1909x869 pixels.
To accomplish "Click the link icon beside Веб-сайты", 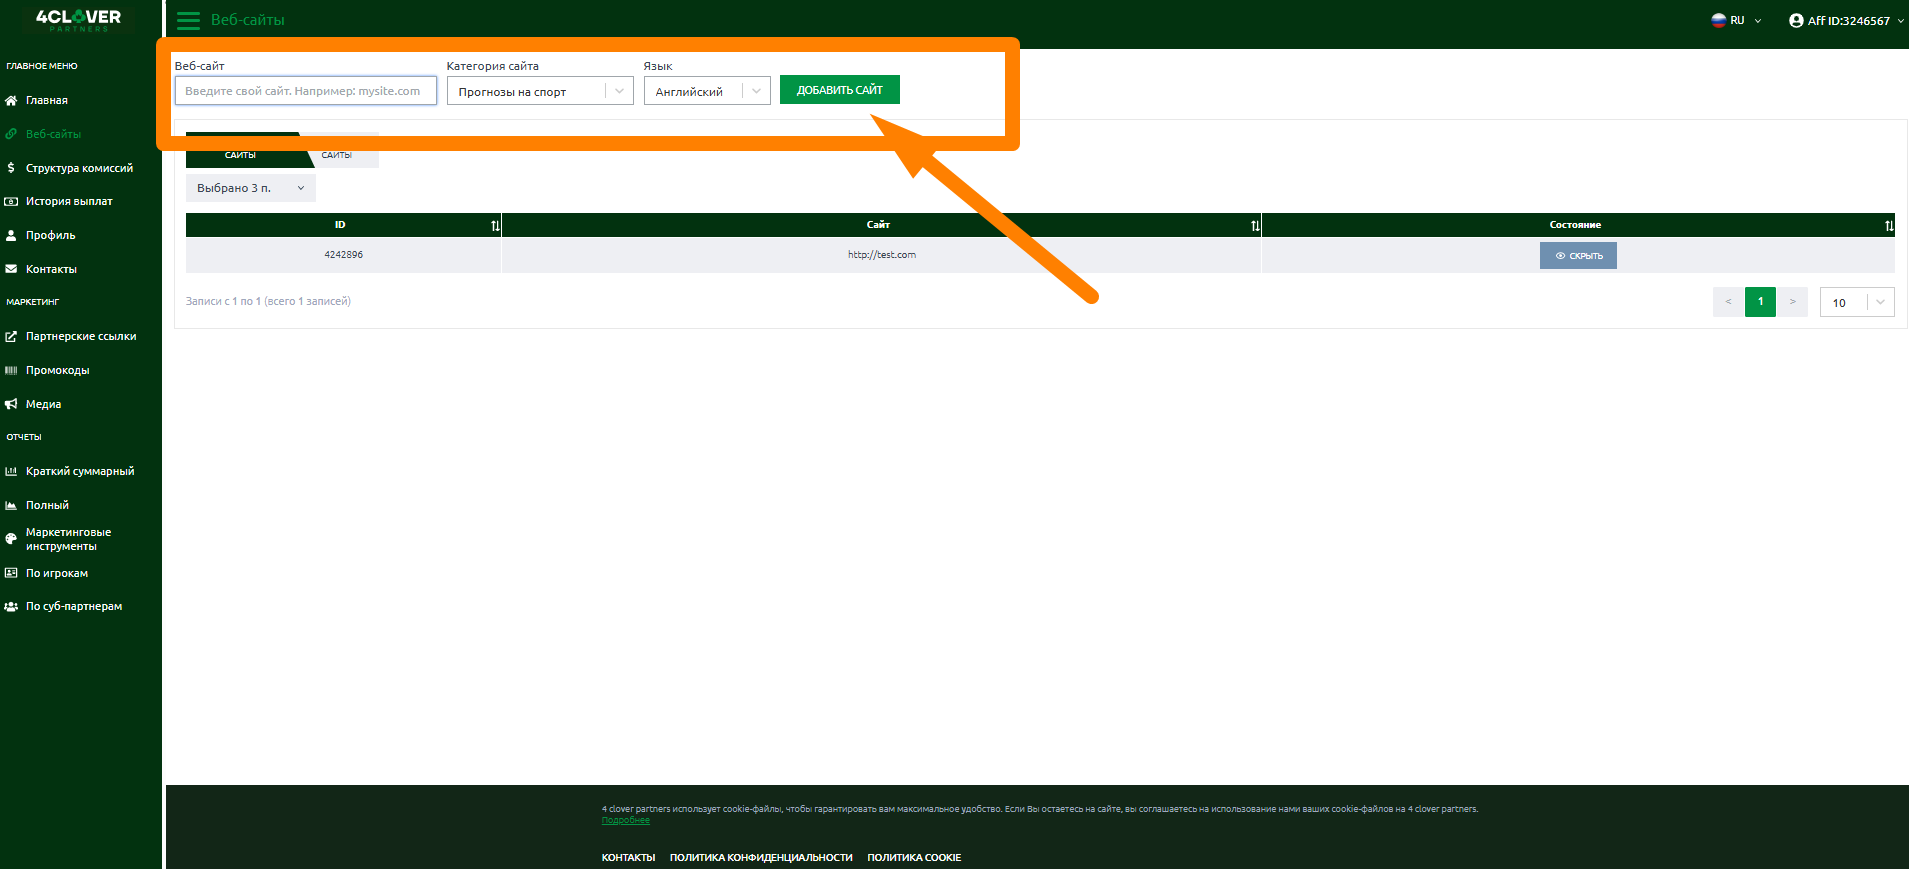I will tap(11, 134).
